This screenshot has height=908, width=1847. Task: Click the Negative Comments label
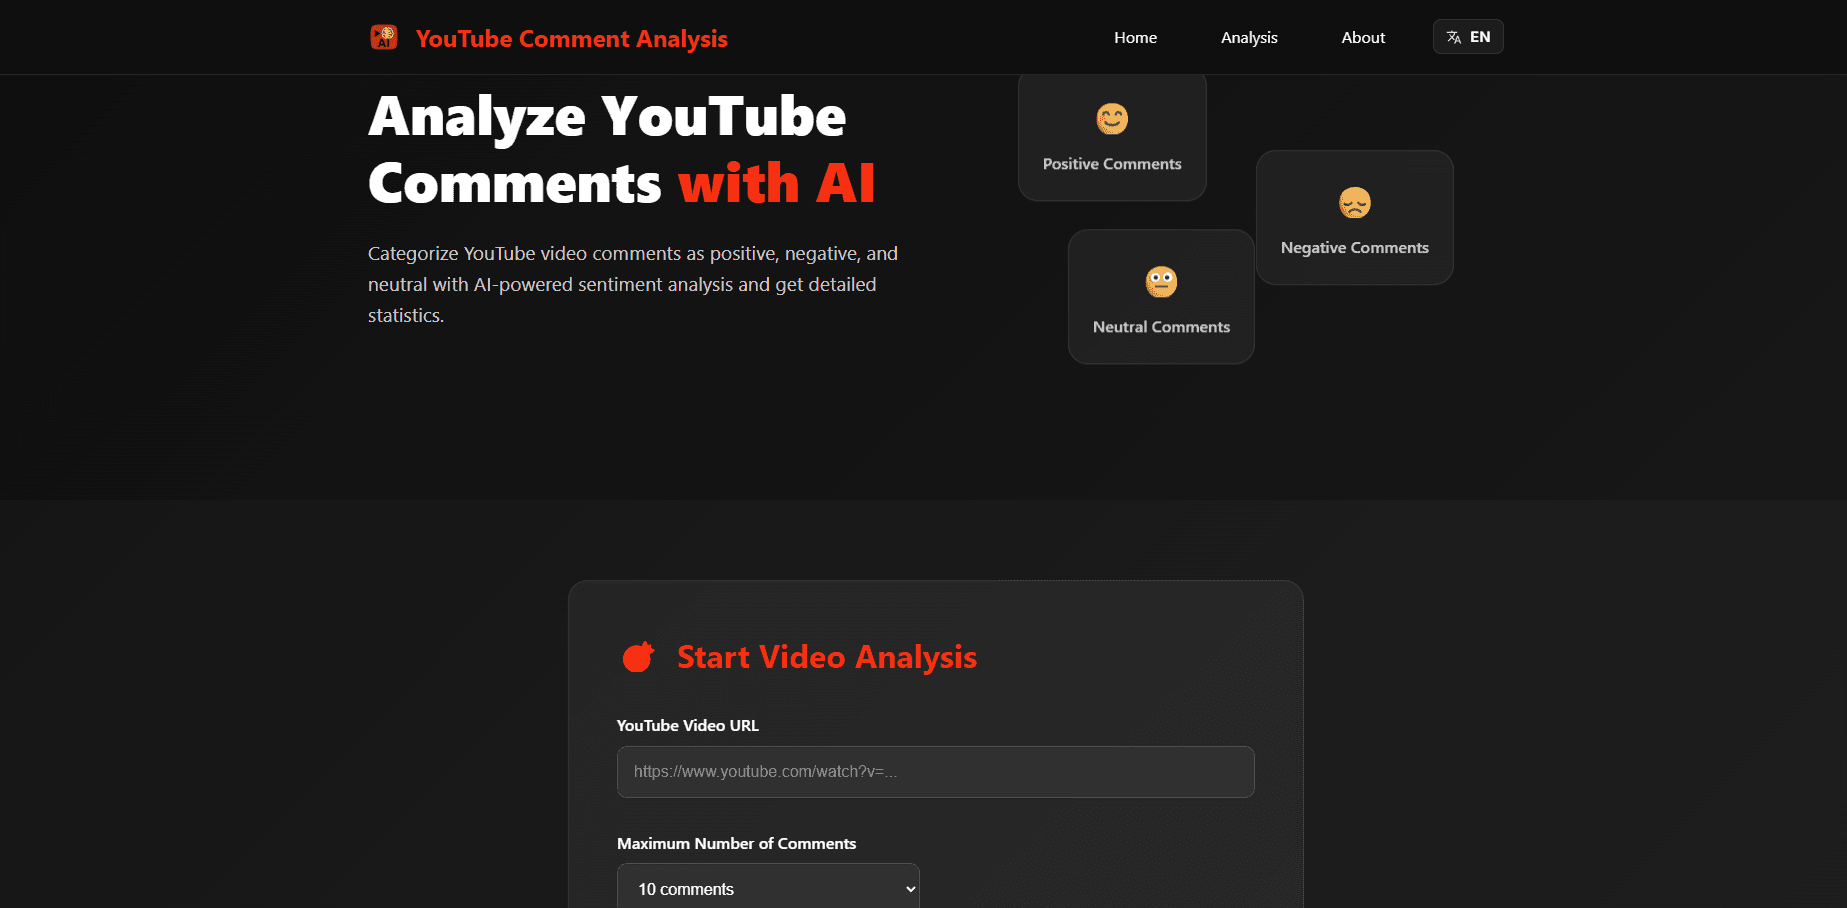click(x=1355, y=248)
